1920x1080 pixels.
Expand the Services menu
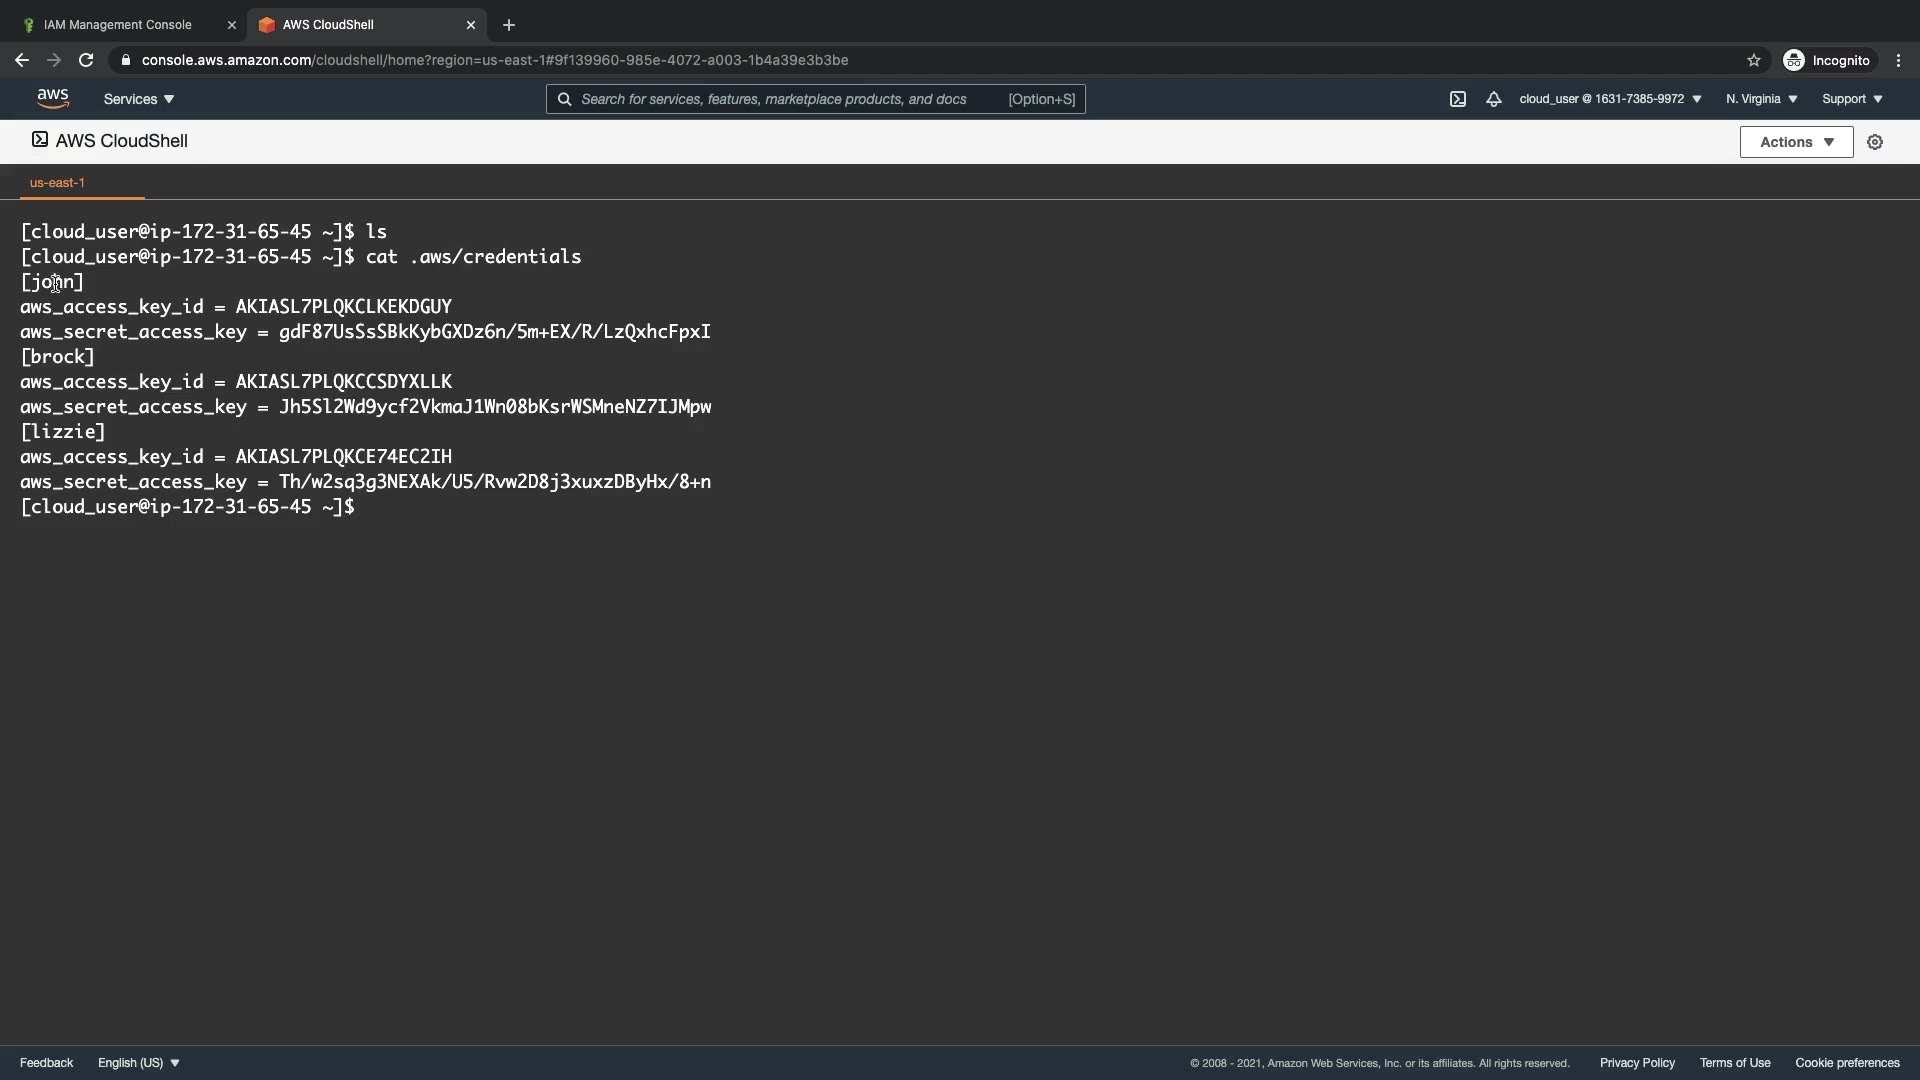click(139, 99)
